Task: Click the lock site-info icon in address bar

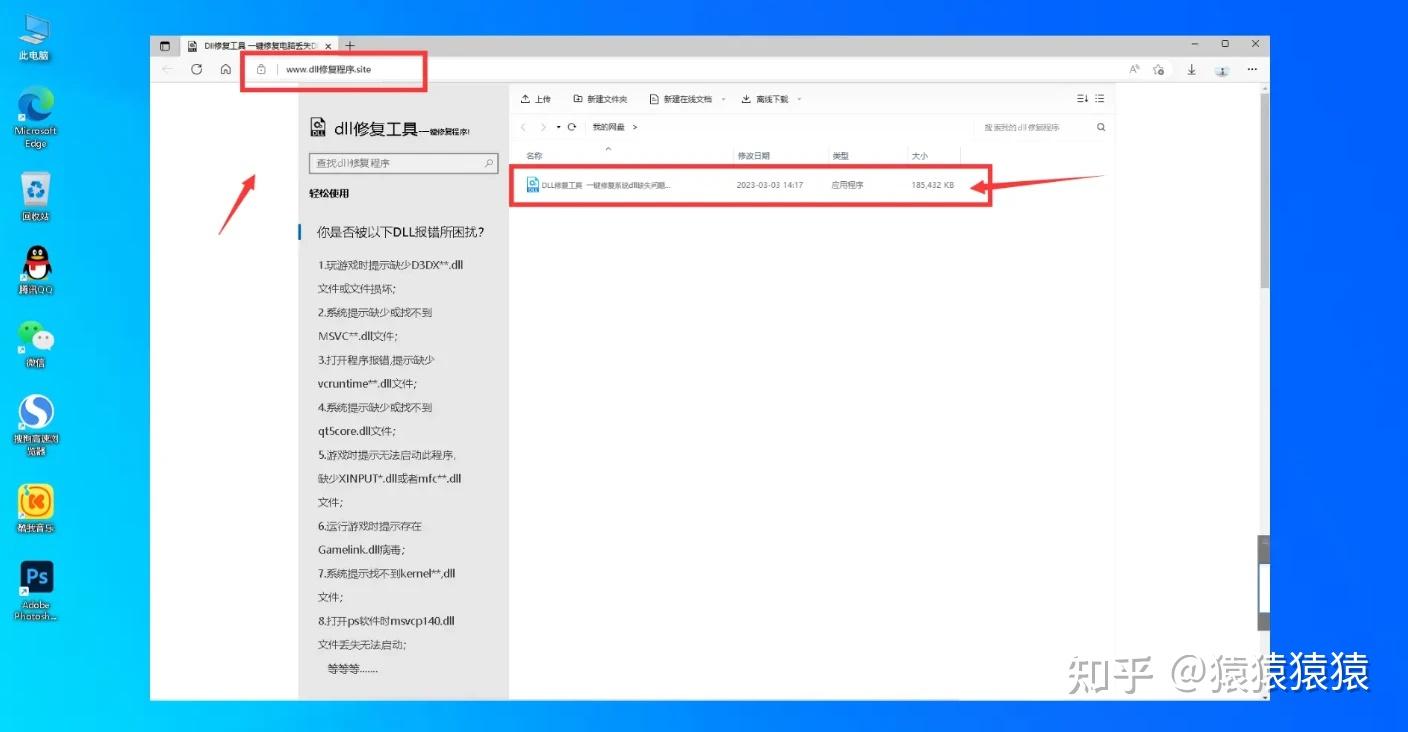Action: coord(261,69)
